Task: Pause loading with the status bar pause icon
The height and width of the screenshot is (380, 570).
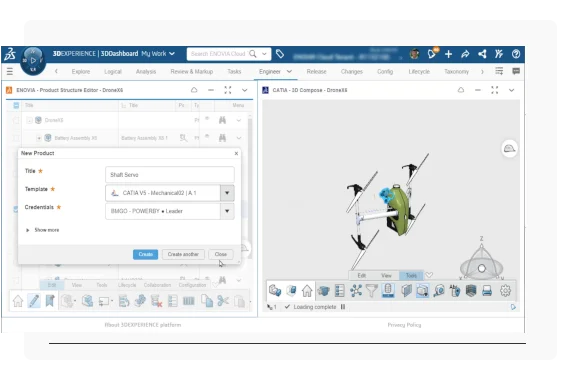Action: click(x=343, y=307)
